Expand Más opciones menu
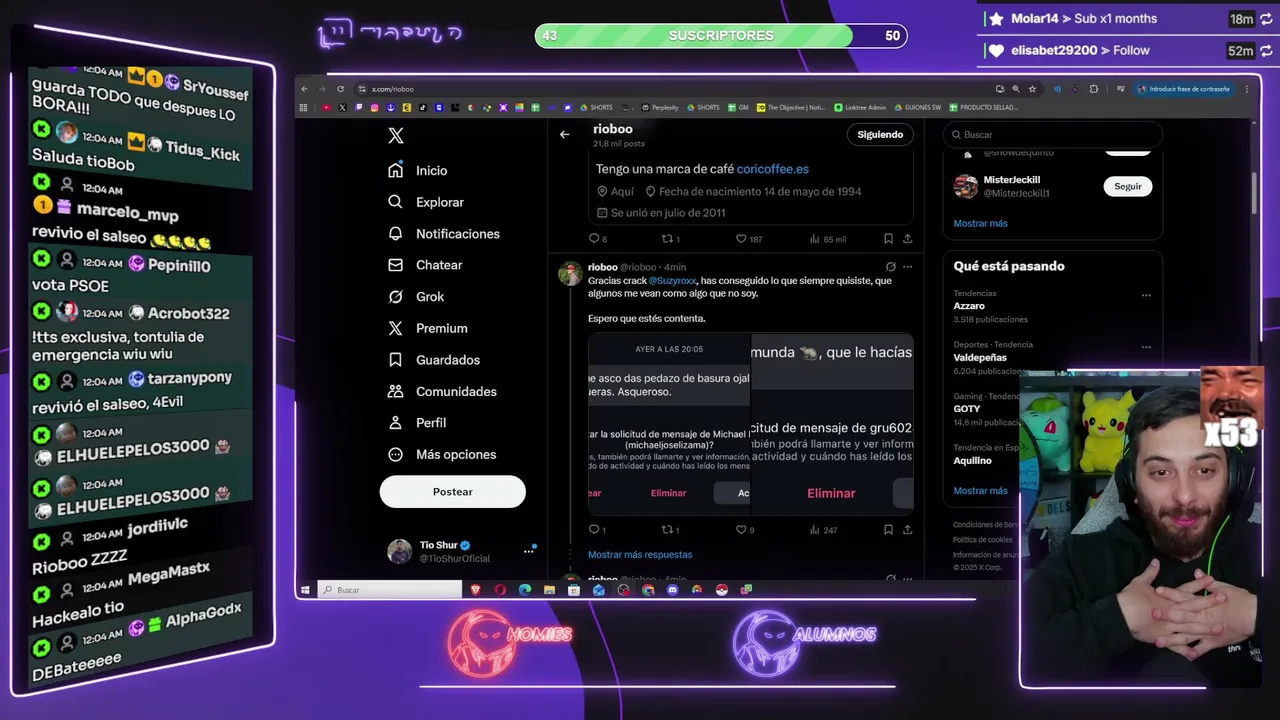 tap(442, 454)
